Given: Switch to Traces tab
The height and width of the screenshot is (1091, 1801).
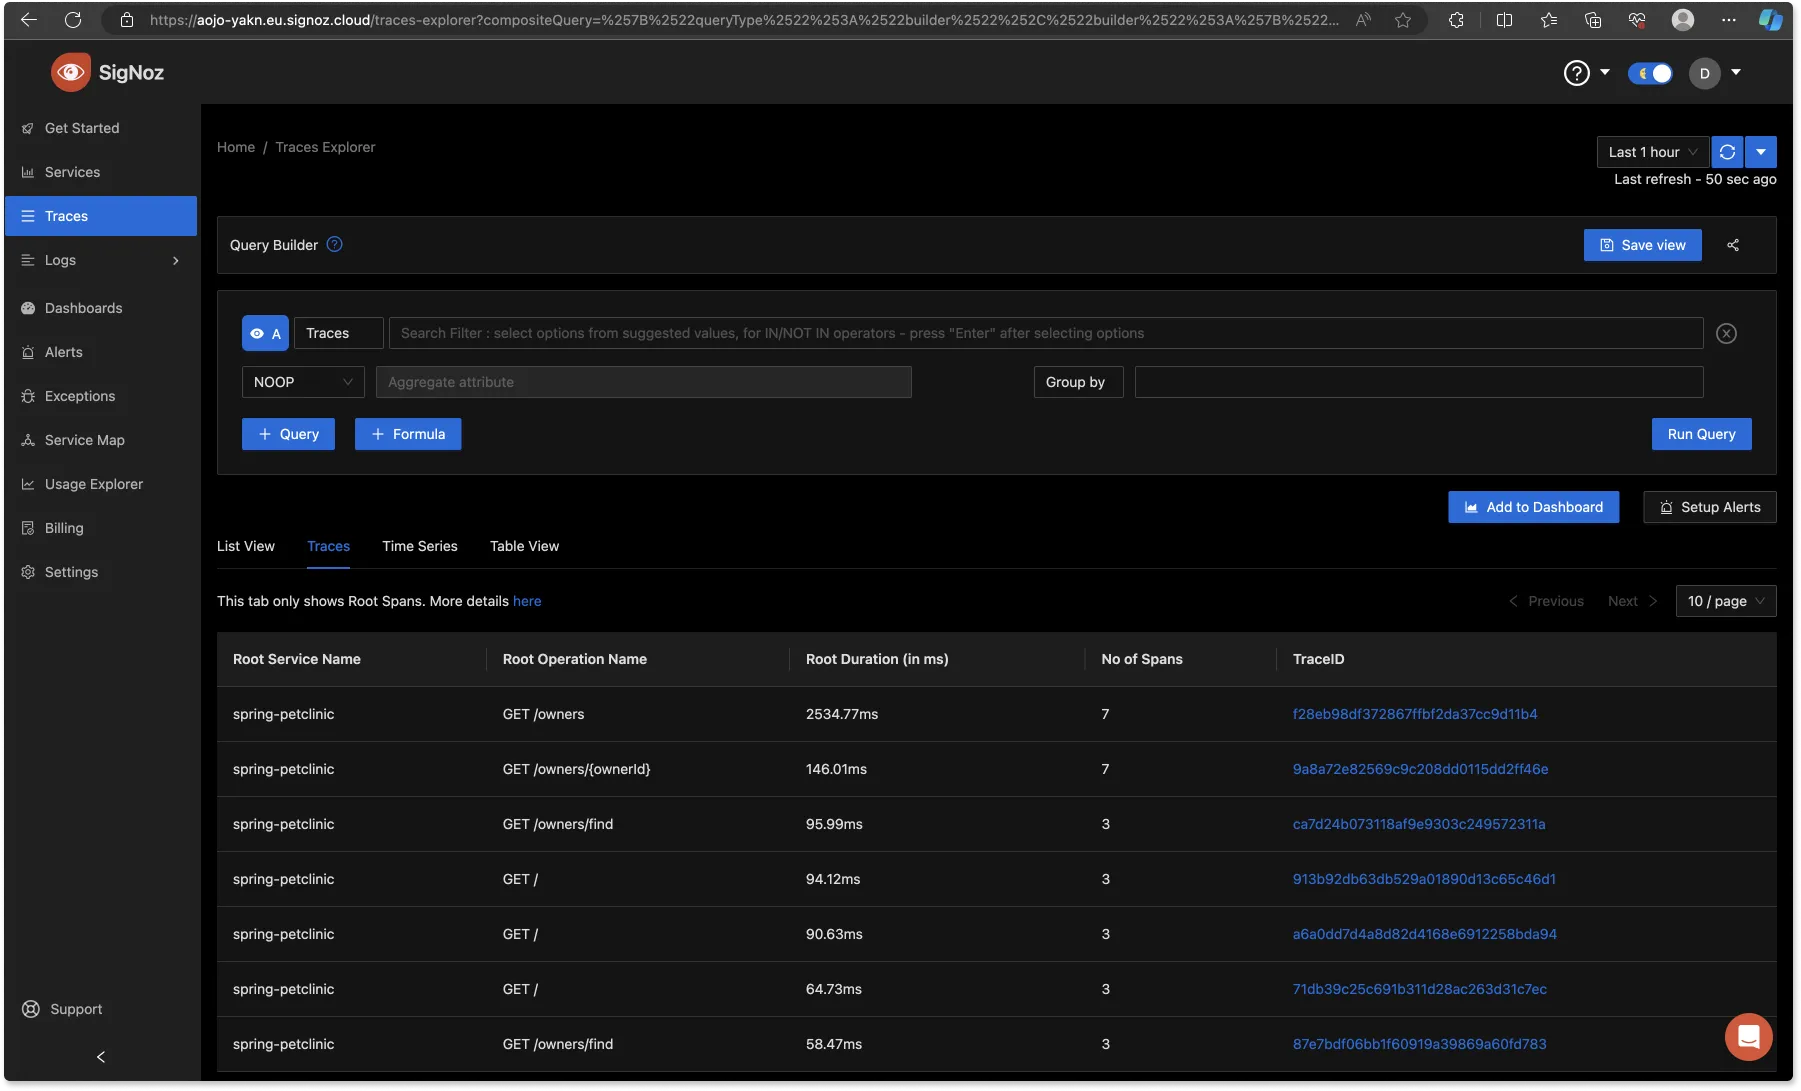Looking at the screenshot, I should click(x=328, y=546).
